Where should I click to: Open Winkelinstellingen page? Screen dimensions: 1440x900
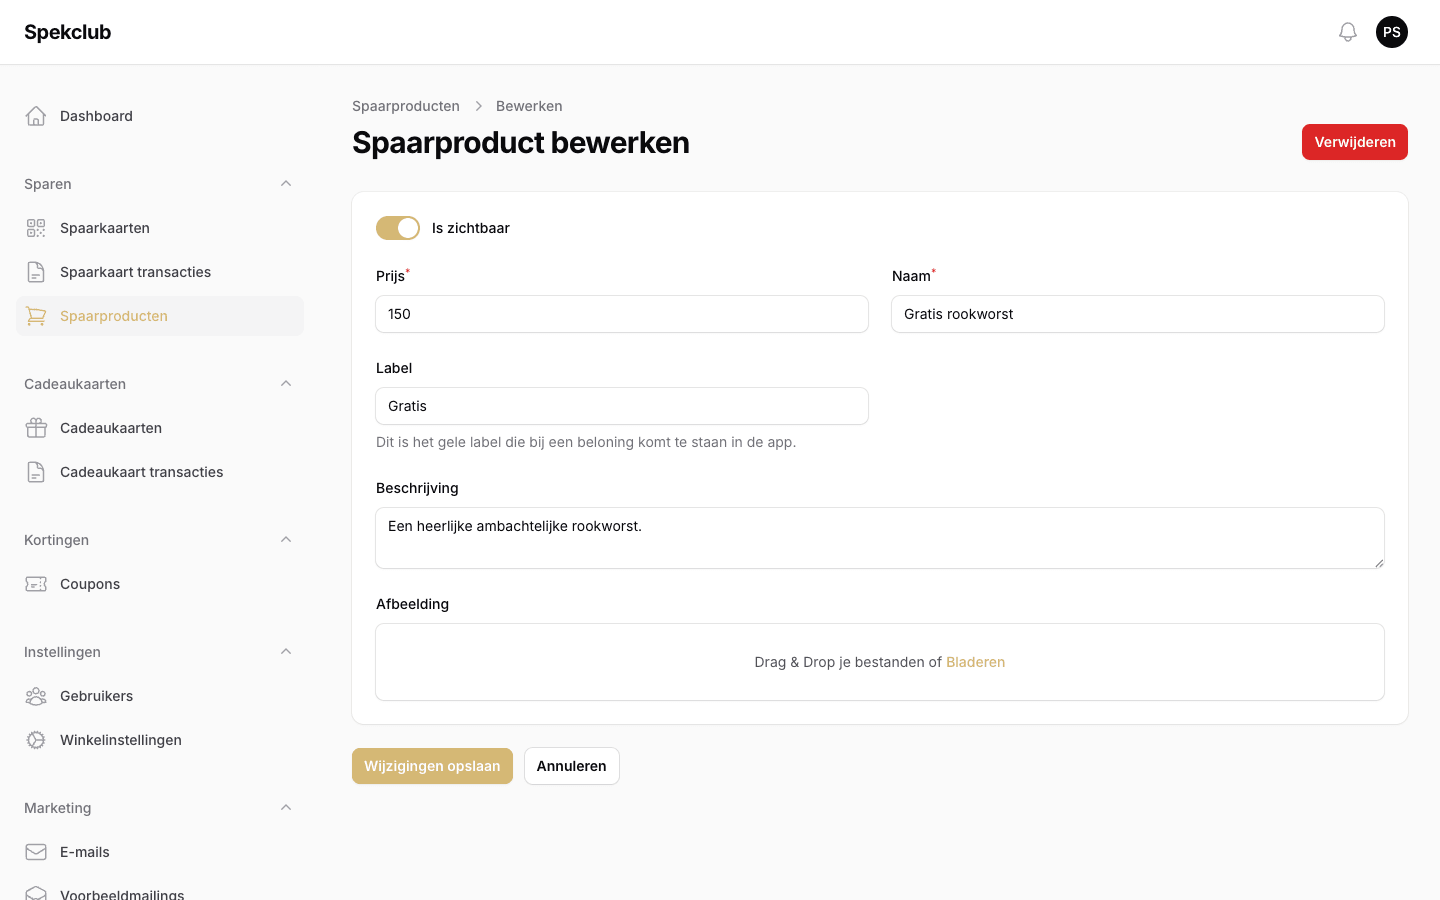coord(160,740)
